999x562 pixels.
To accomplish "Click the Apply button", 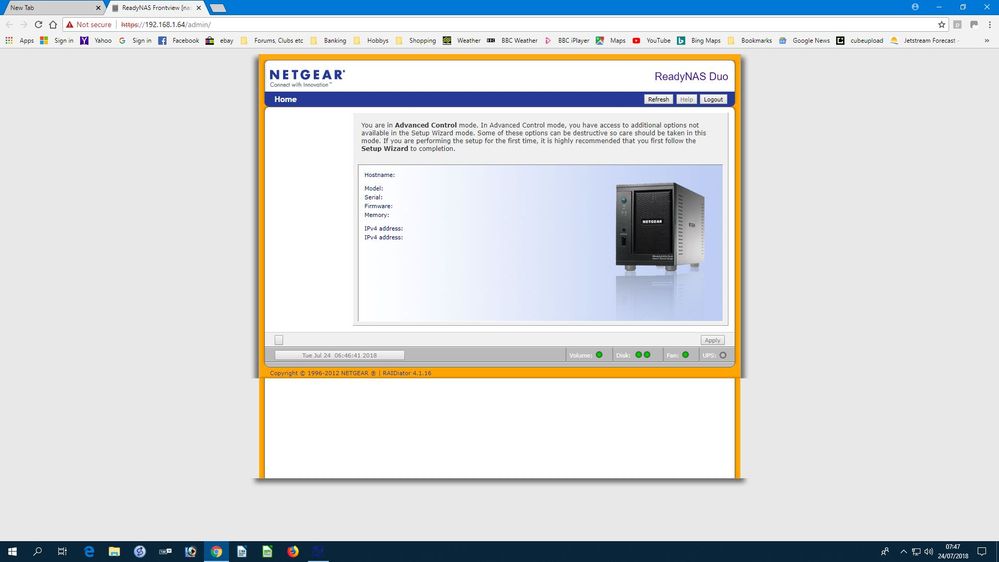I will click(712, 340).
